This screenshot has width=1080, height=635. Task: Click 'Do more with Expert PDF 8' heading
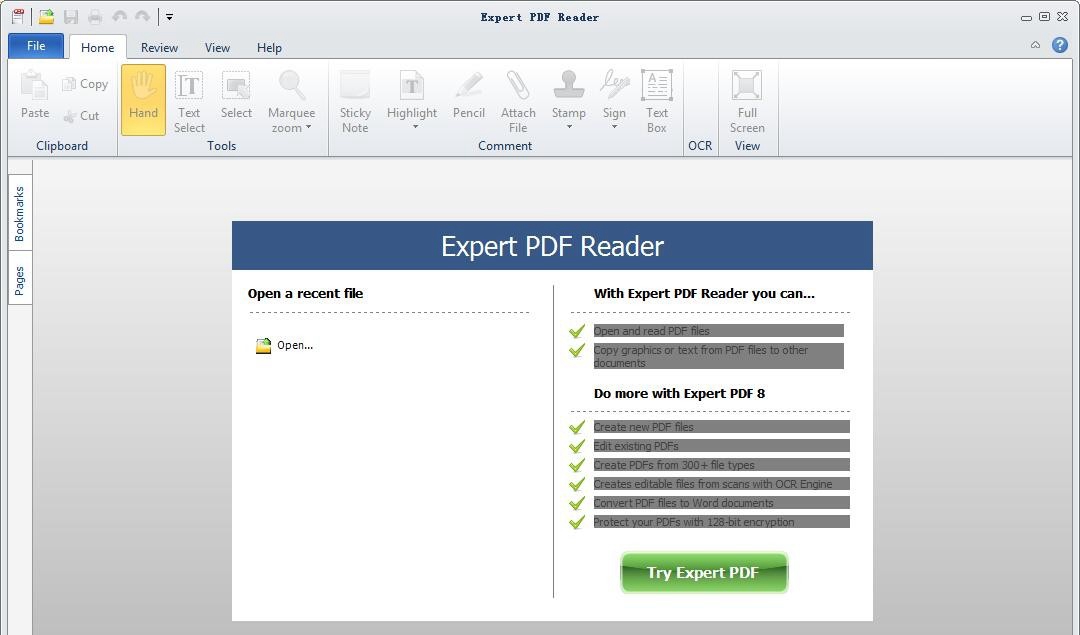pos(679,394)
